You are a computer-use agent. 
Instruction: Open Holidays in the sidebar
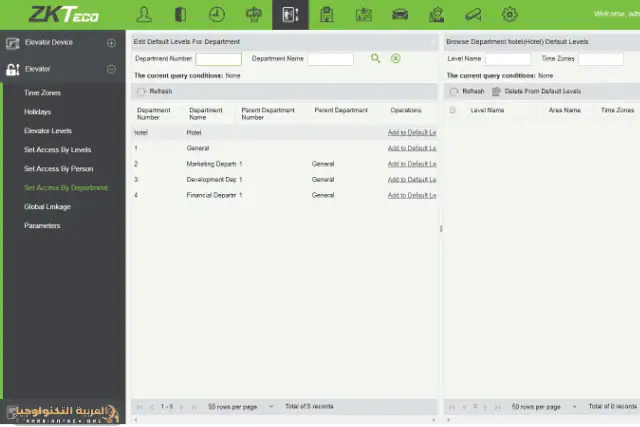tap(37, 112)
